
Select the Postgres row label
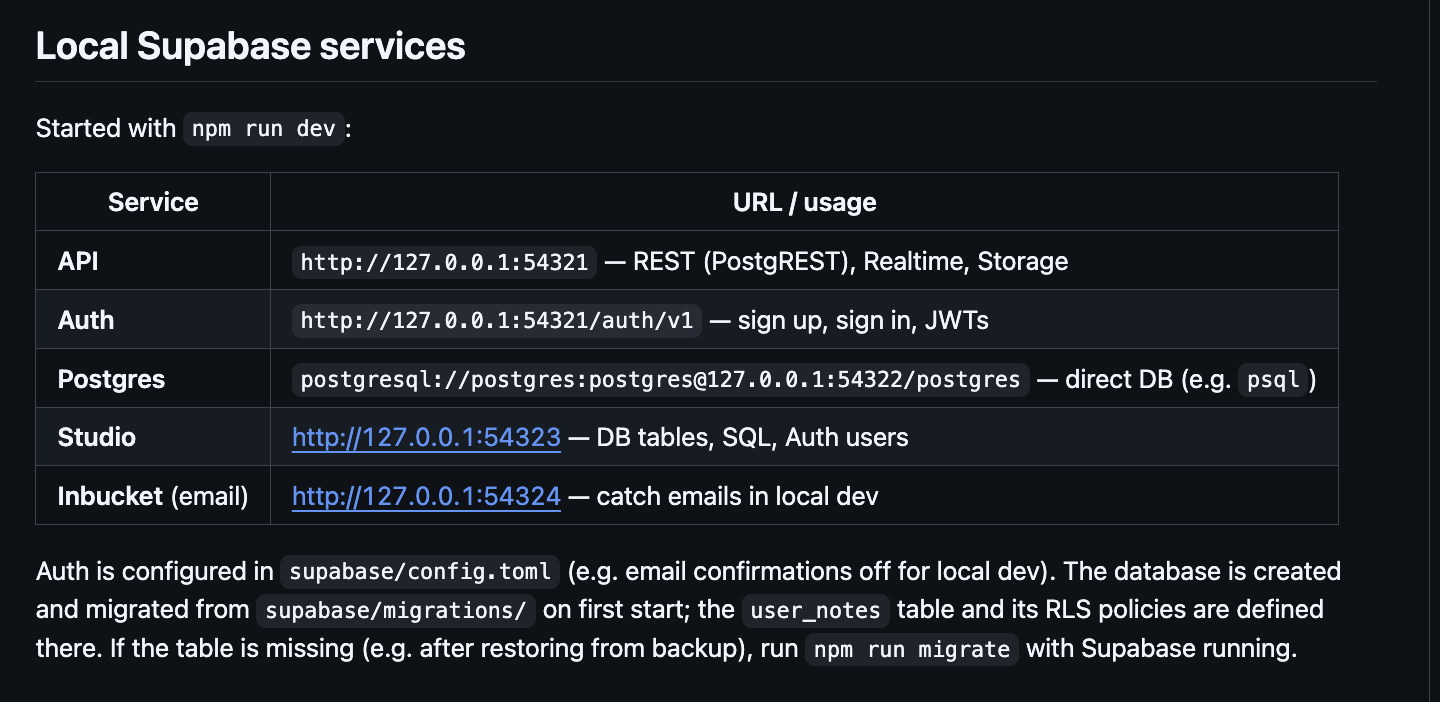pos(111,379)
